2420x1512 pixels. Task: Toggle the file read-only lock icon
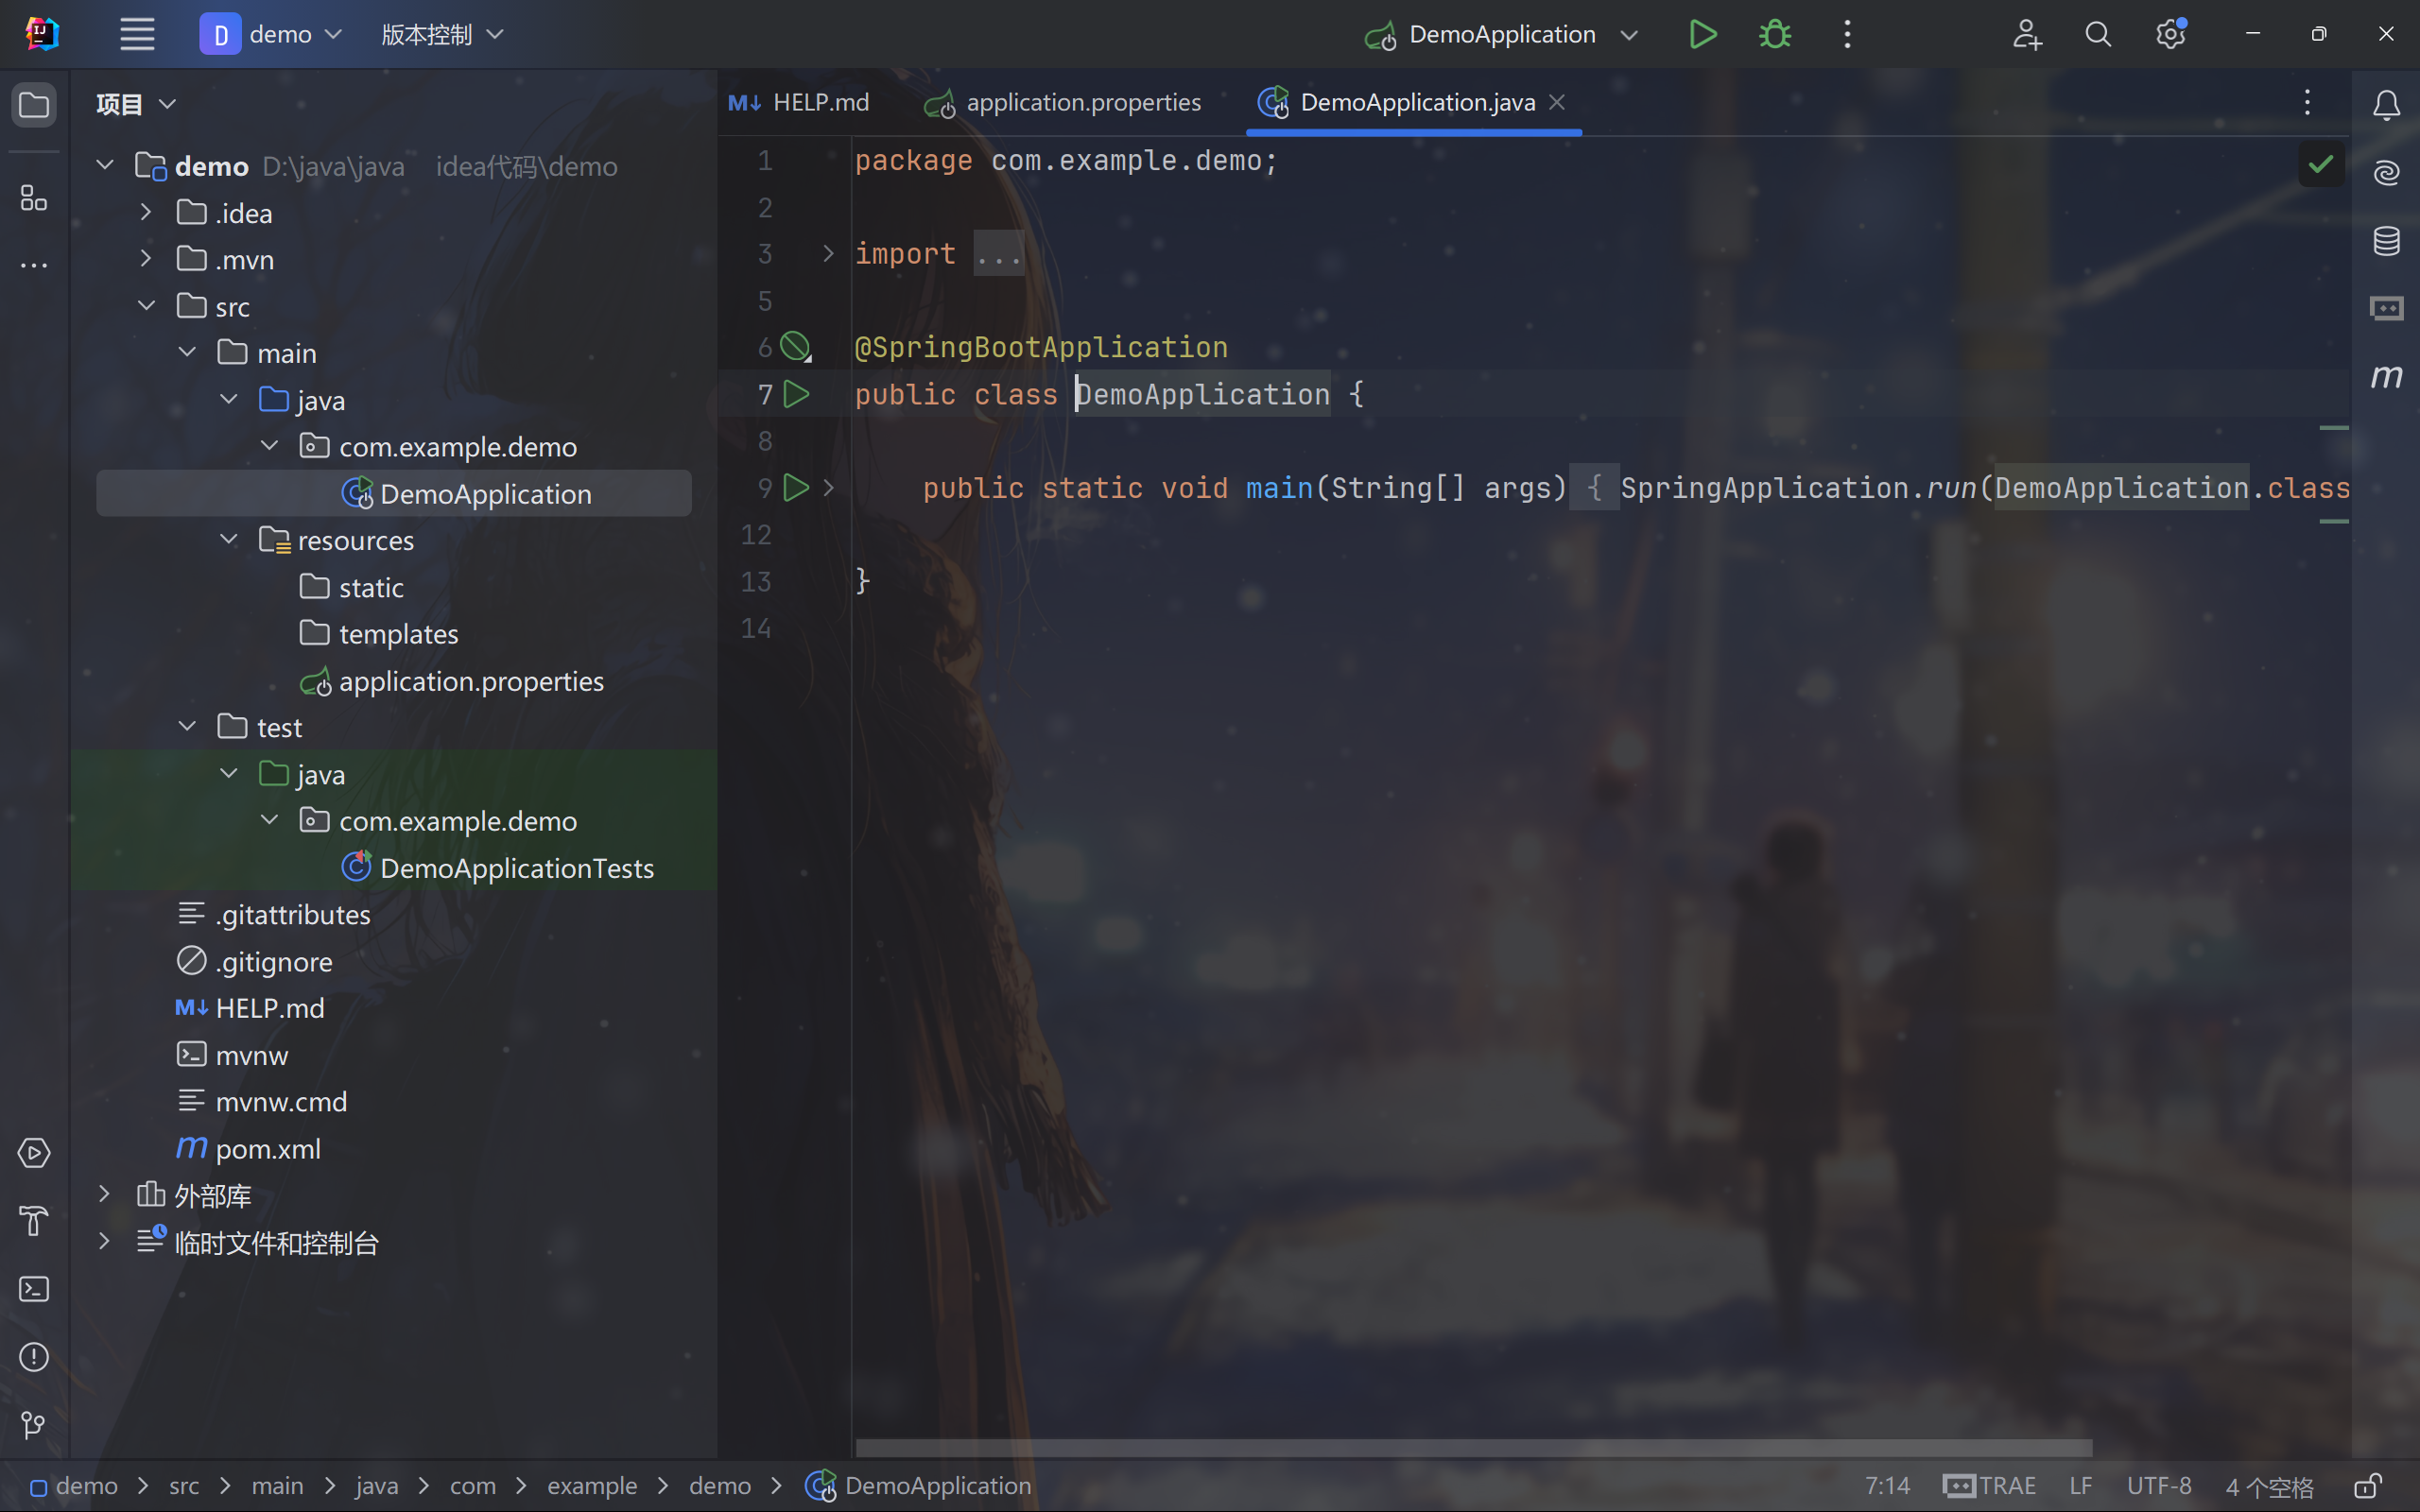(x=2368, y=1486)
